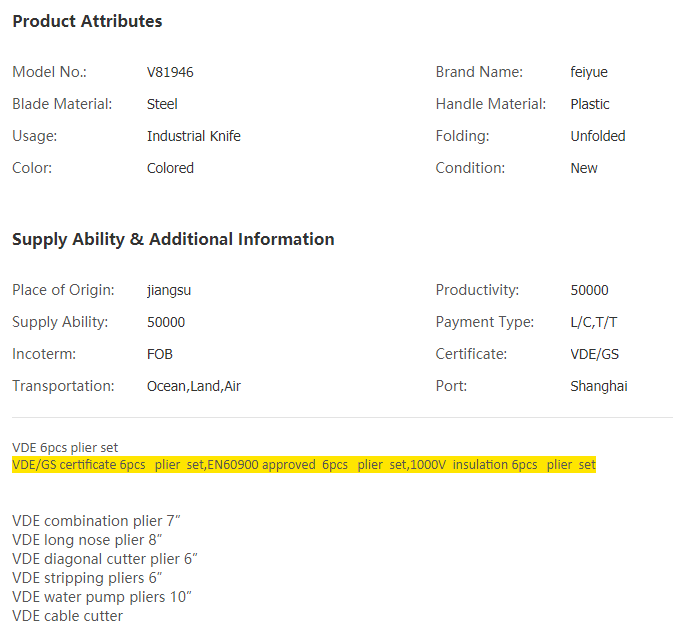Image resolution: width=673 pixels, height=635 pixels.
Task: Click the Incoterm value FOB
Action: click(160, 354)
